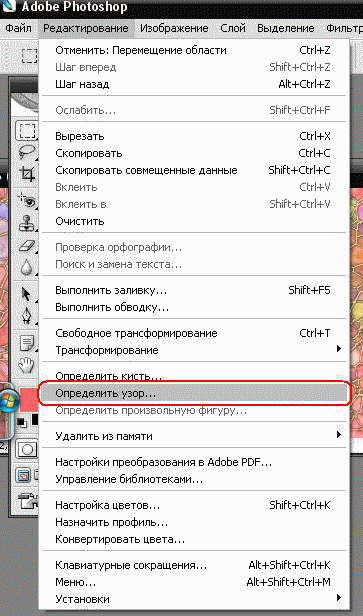Choose the Crop tool

27,173
